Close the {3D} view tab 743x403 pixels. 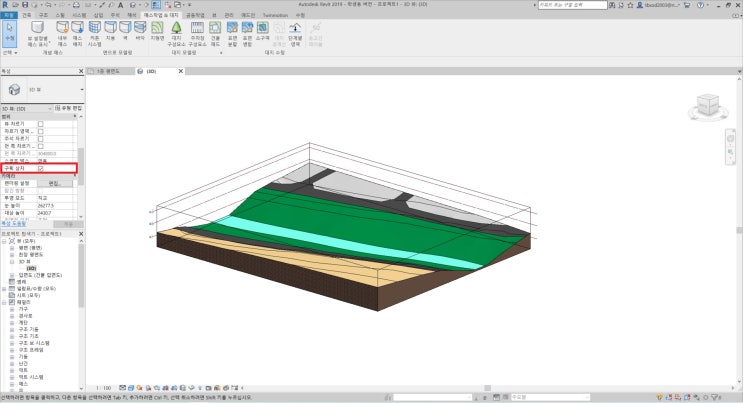[181, 71]
